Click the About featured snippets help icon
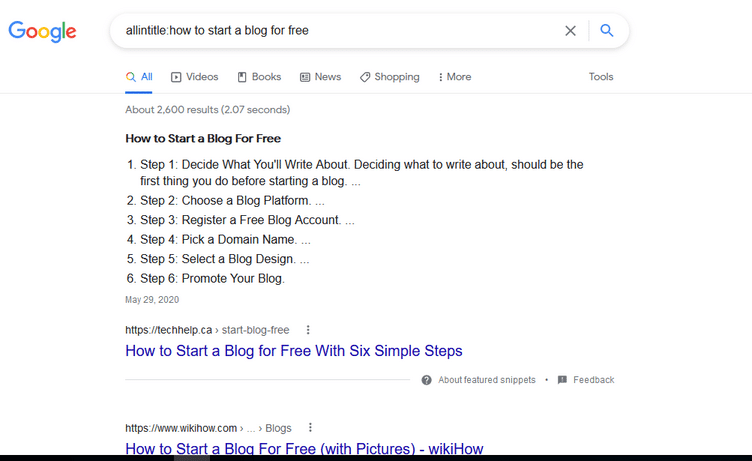Viewport: 752px width, 461px height. click(x=426, y=380)
